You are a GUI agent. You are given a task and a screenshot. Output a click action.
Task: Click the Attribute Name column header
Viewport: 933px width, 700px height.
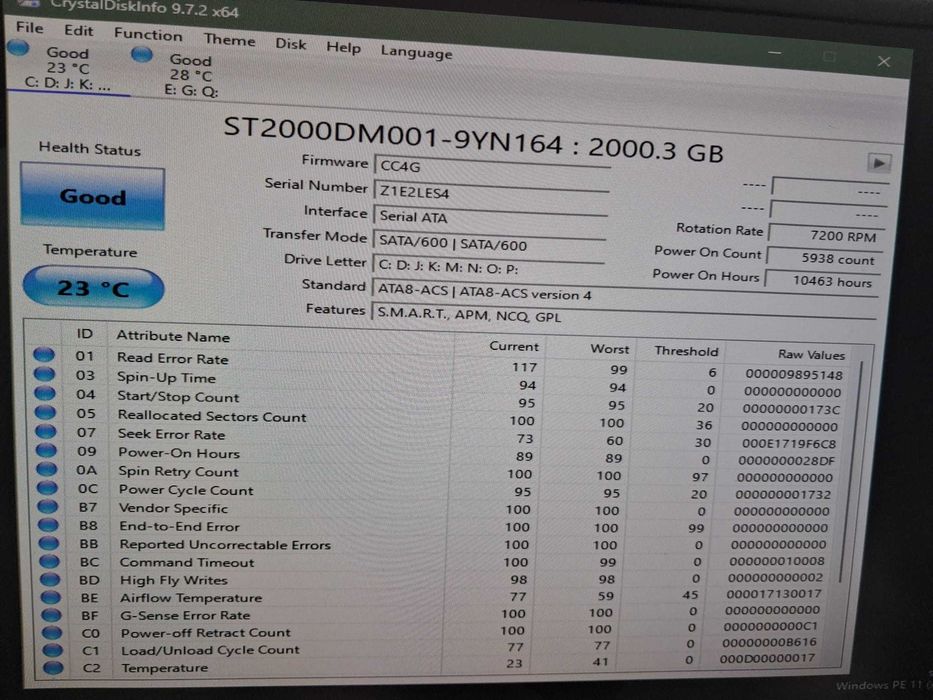pos(173,336)
